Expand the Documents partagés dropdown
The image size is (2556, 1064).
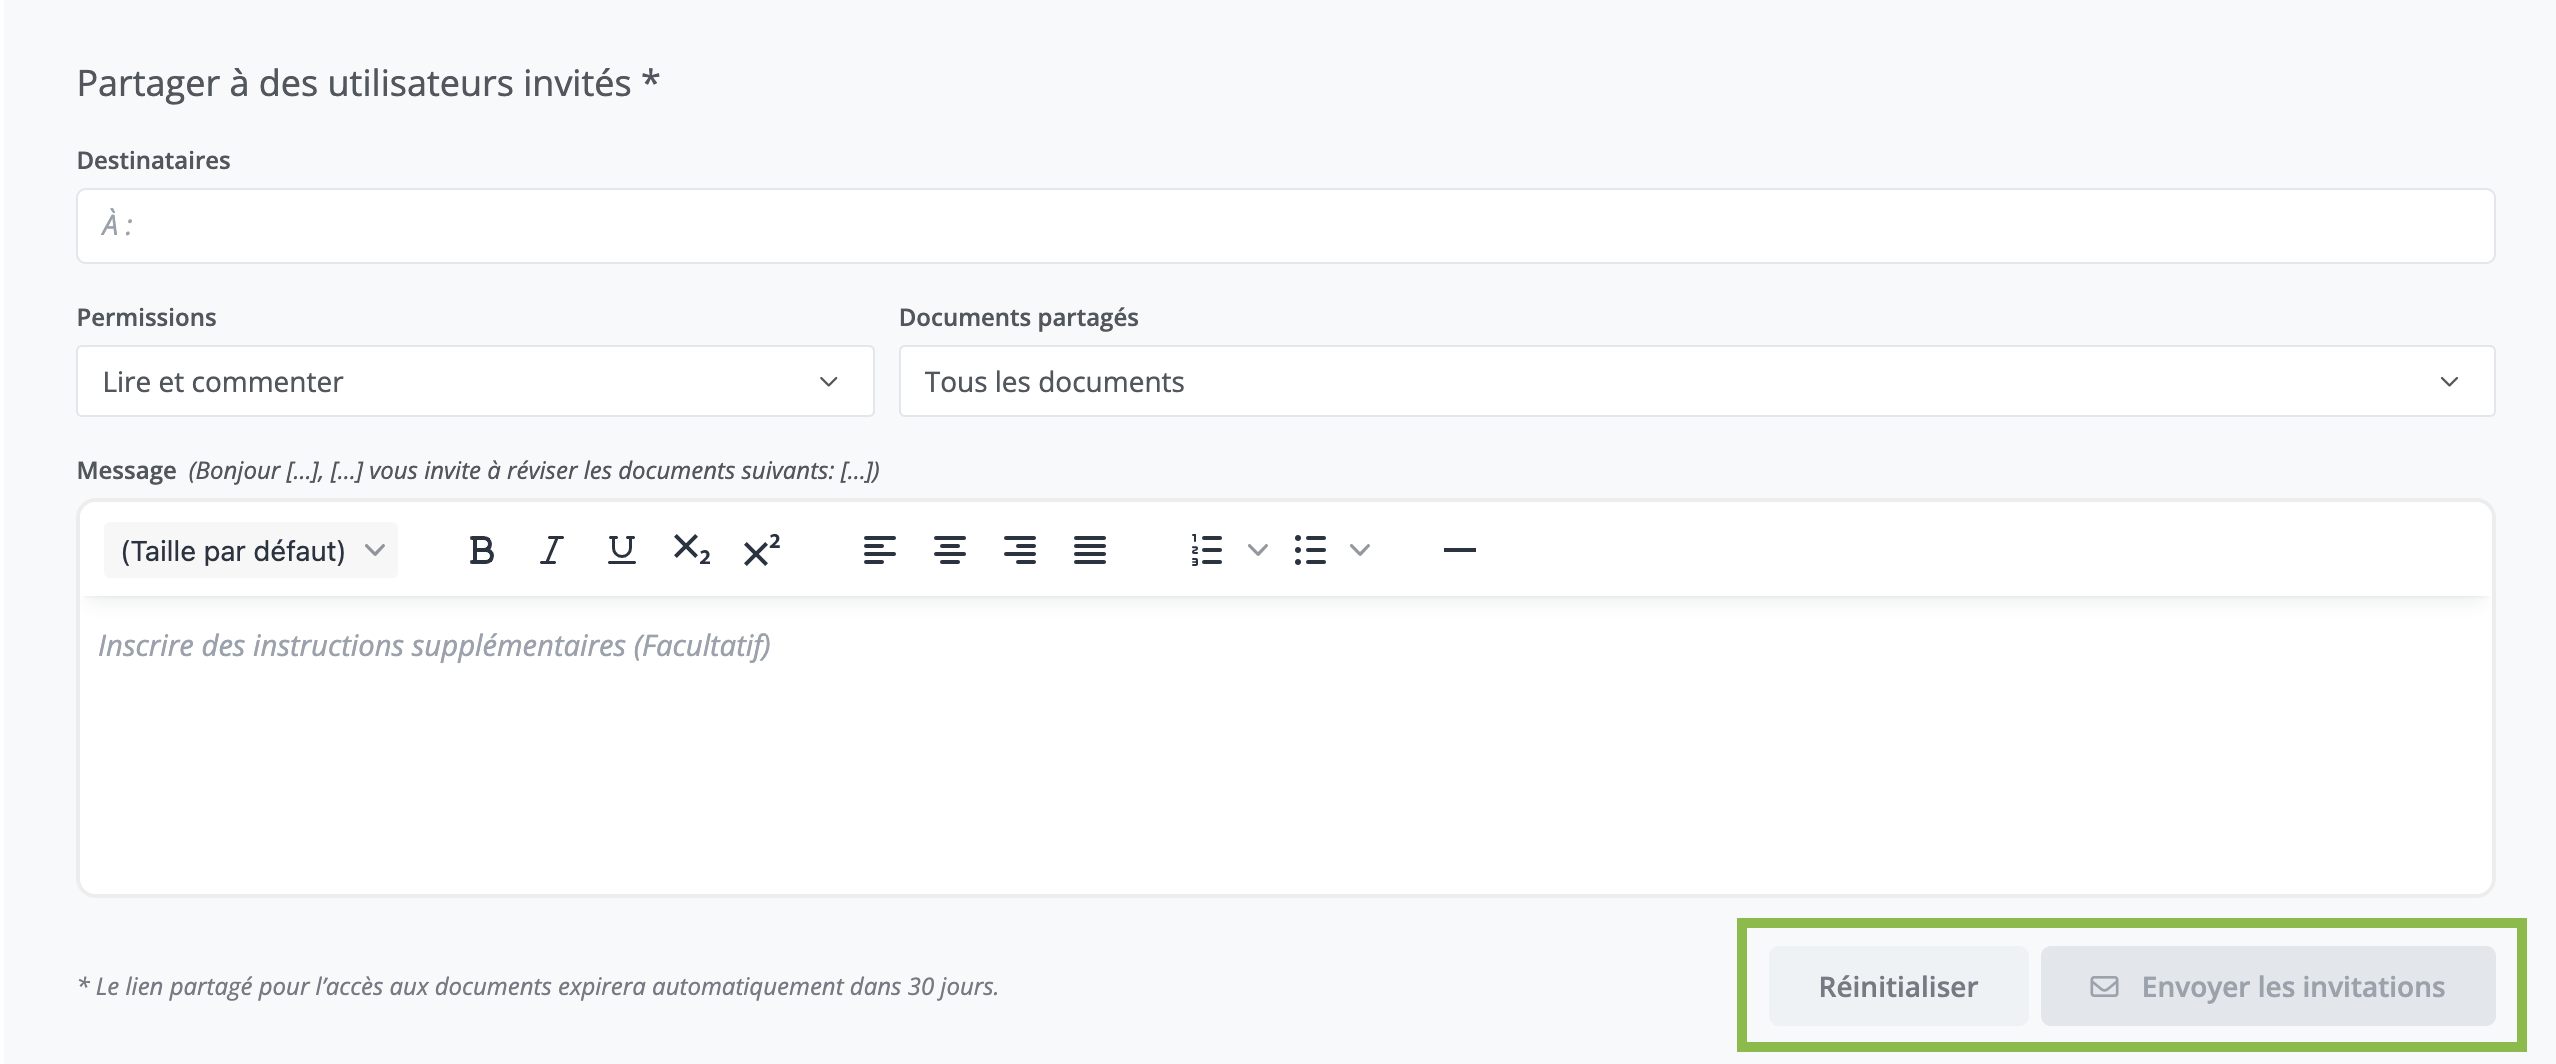click(1696, 382)
